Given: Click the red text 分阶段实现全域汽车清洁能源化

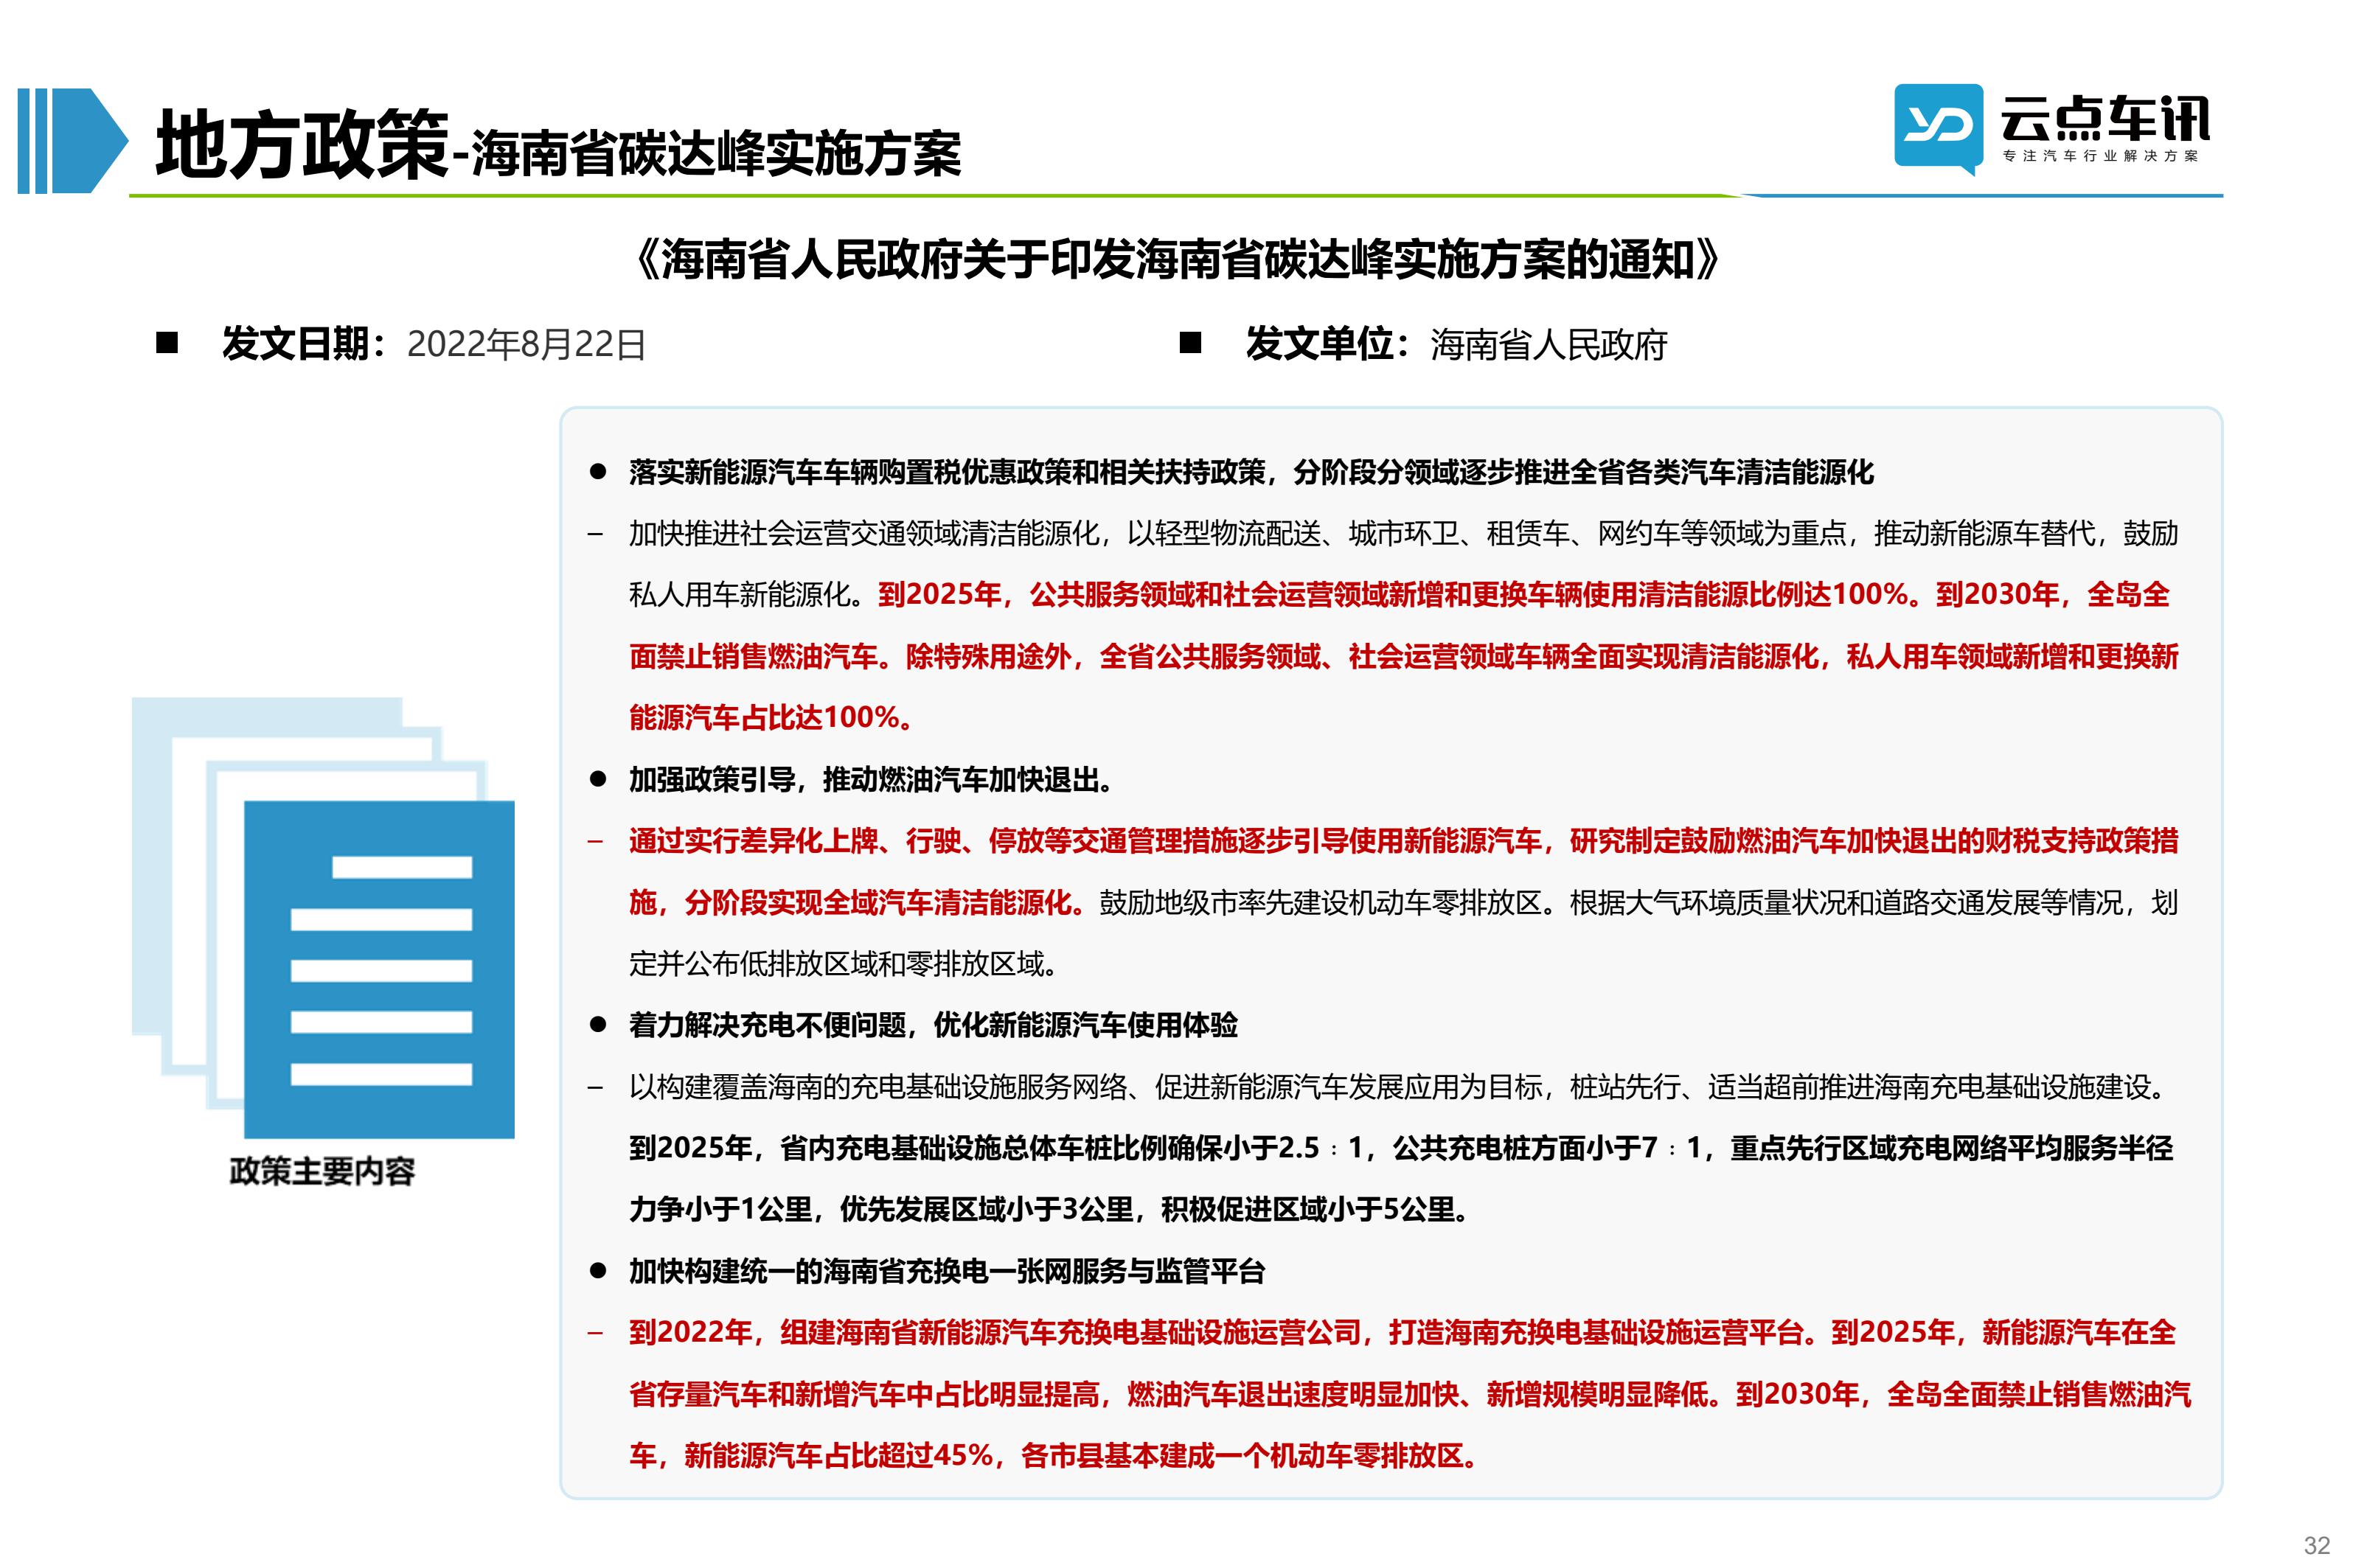Looking at the screenshot, I should coord(885,903).
